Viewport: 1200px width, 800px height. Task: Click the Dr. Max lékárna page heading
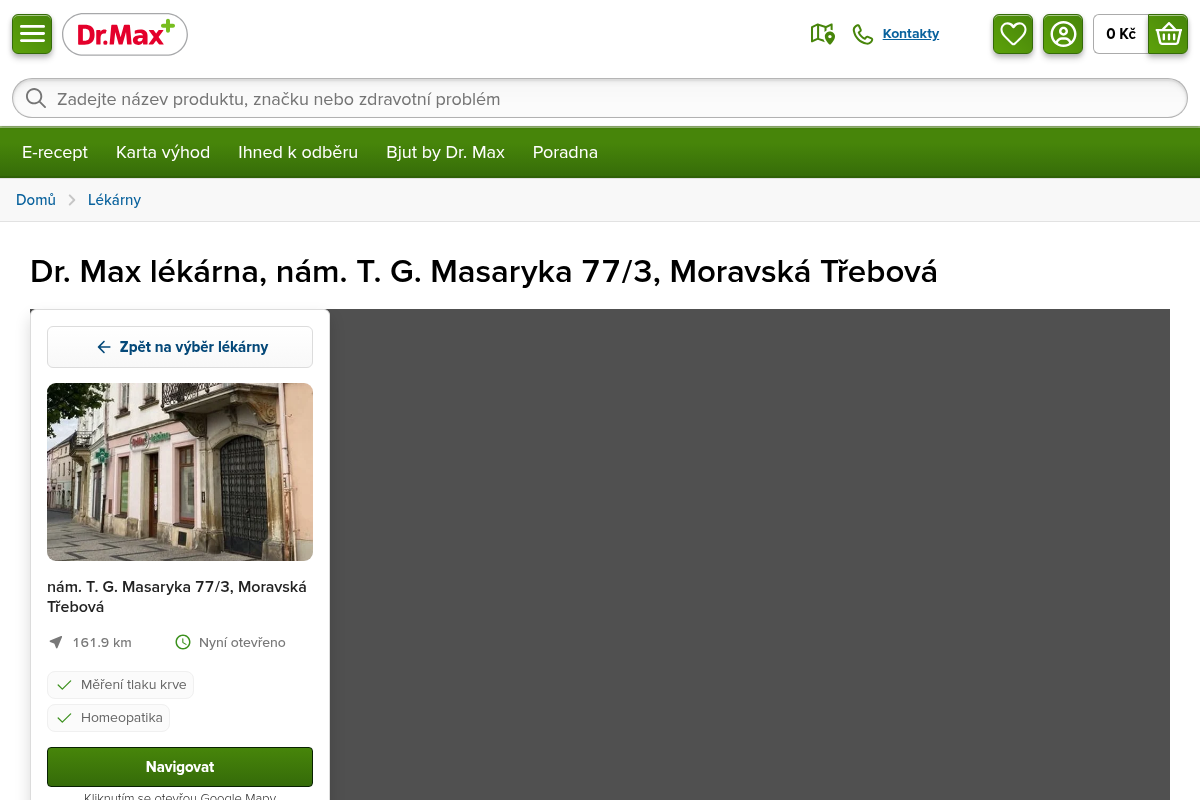tap(484, 271)
